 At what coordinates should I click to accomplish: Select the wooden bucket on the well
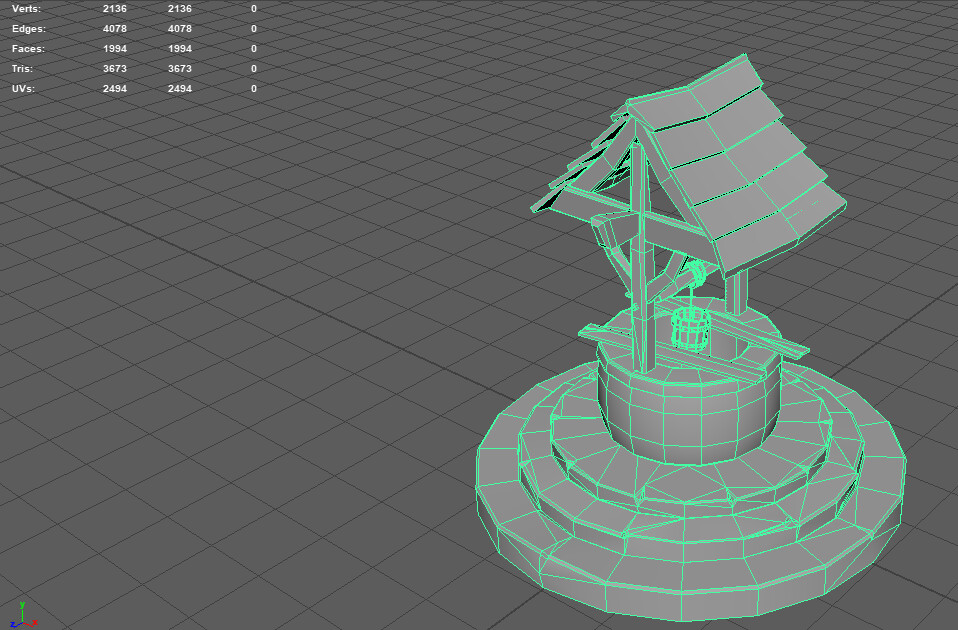(x=690, y=328)
